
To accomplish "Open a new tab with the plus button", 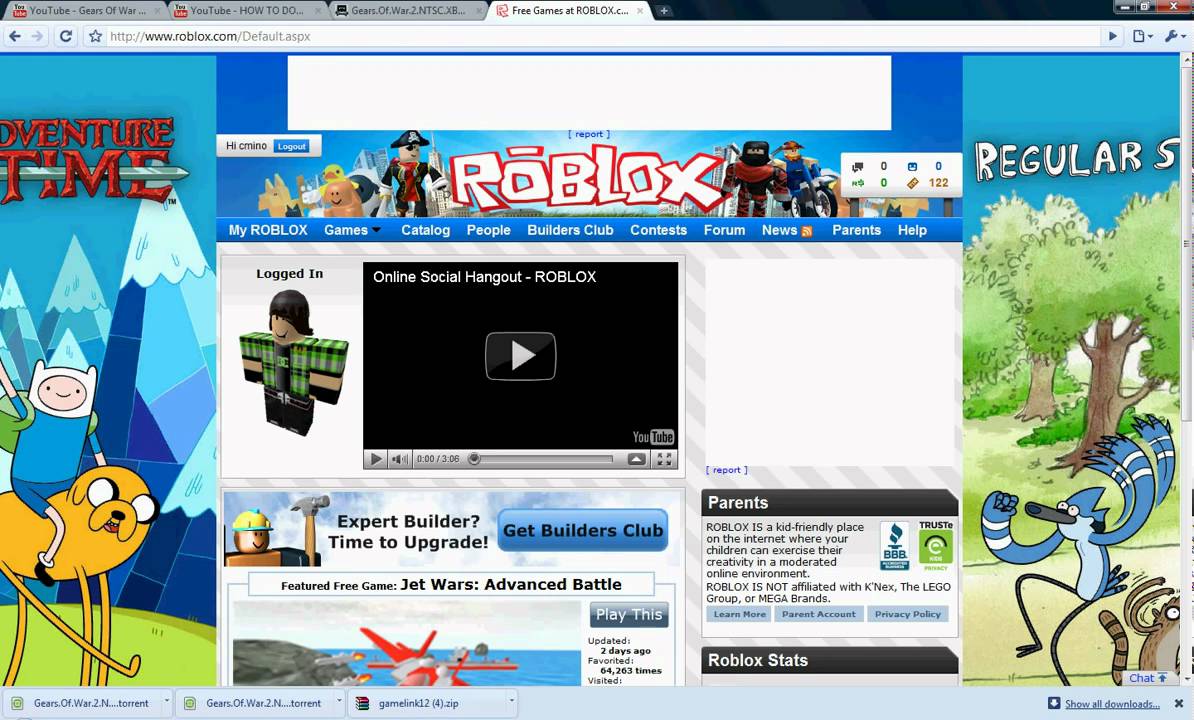I will (x=664, y=11).
